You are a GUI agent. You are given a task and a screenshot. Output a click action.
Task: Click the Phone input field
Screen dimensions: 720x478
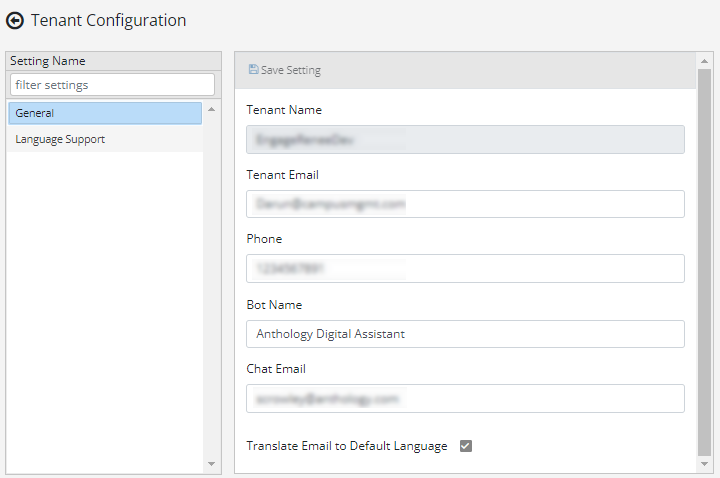coord(465,268)
